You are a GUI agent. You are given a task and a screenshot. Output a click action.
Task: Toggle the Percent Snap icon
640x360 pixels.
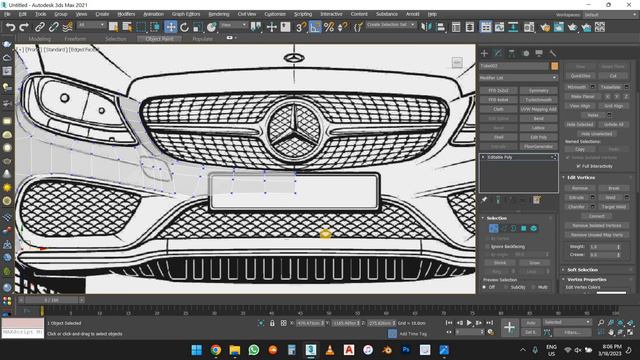(x=329, y=27)
